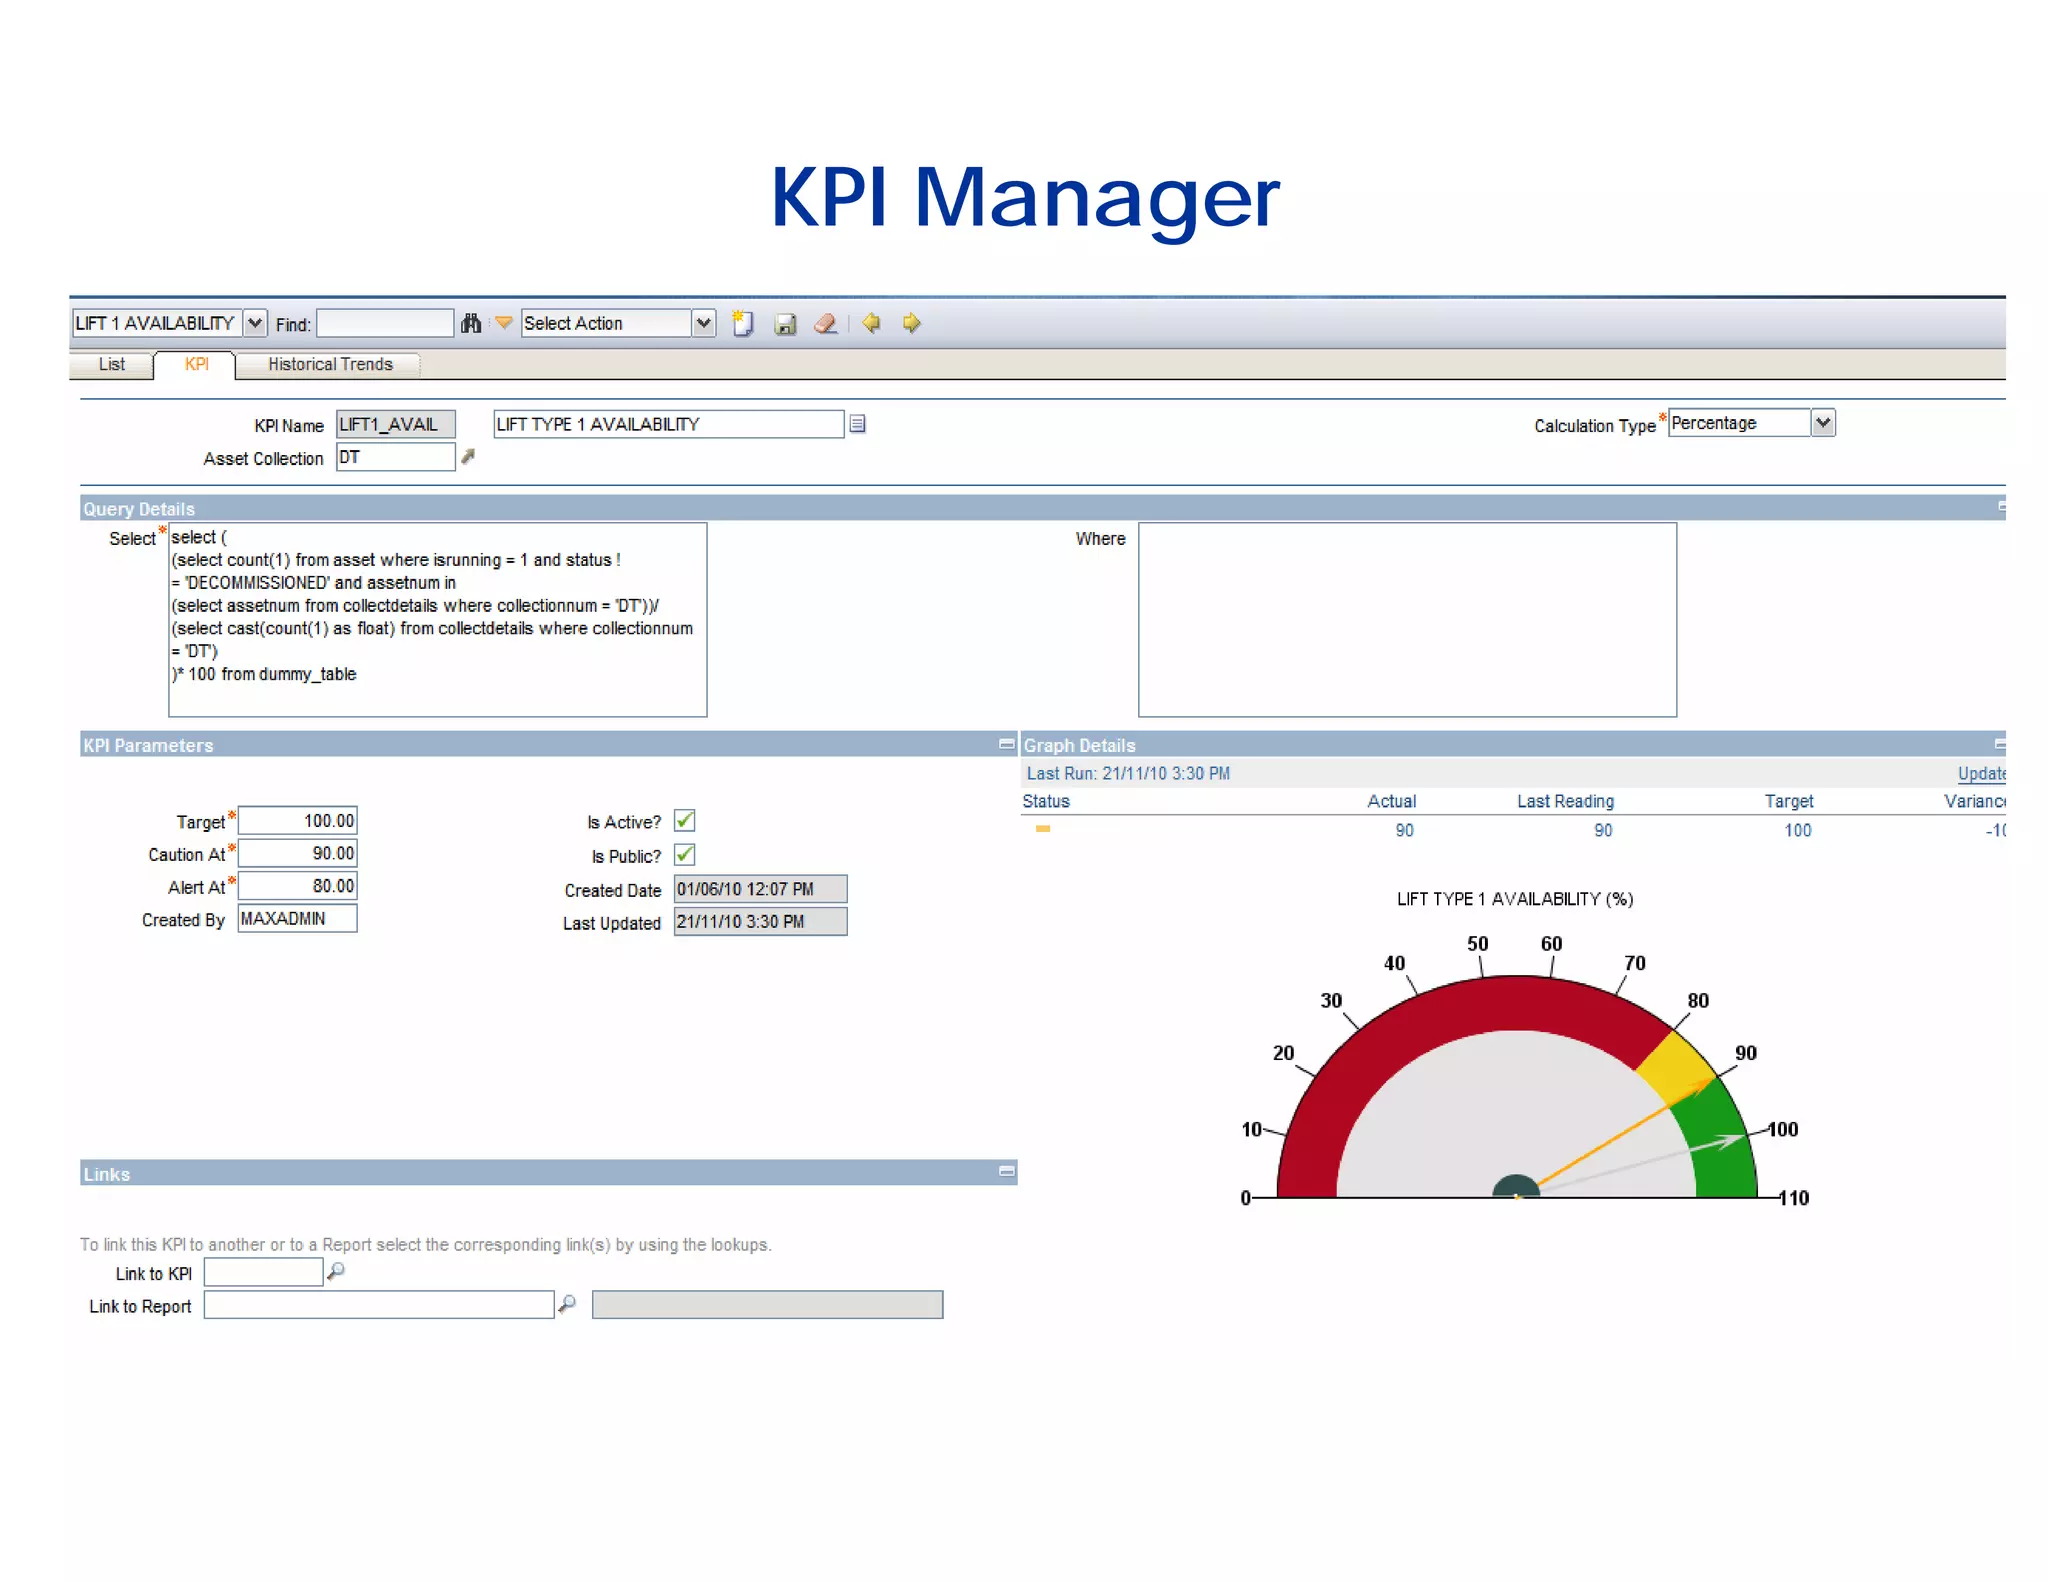Open the LIFT 1 AVAILABILITY dropdown
2048x1582 pixels.
click(255, 323)
